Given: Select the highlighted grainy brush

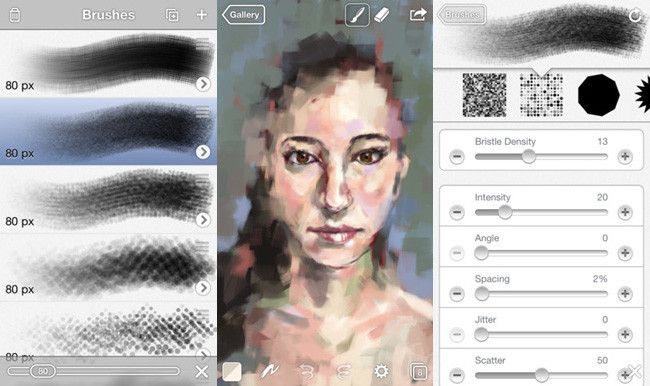Looking at the screenshot, I should [108, 131].
